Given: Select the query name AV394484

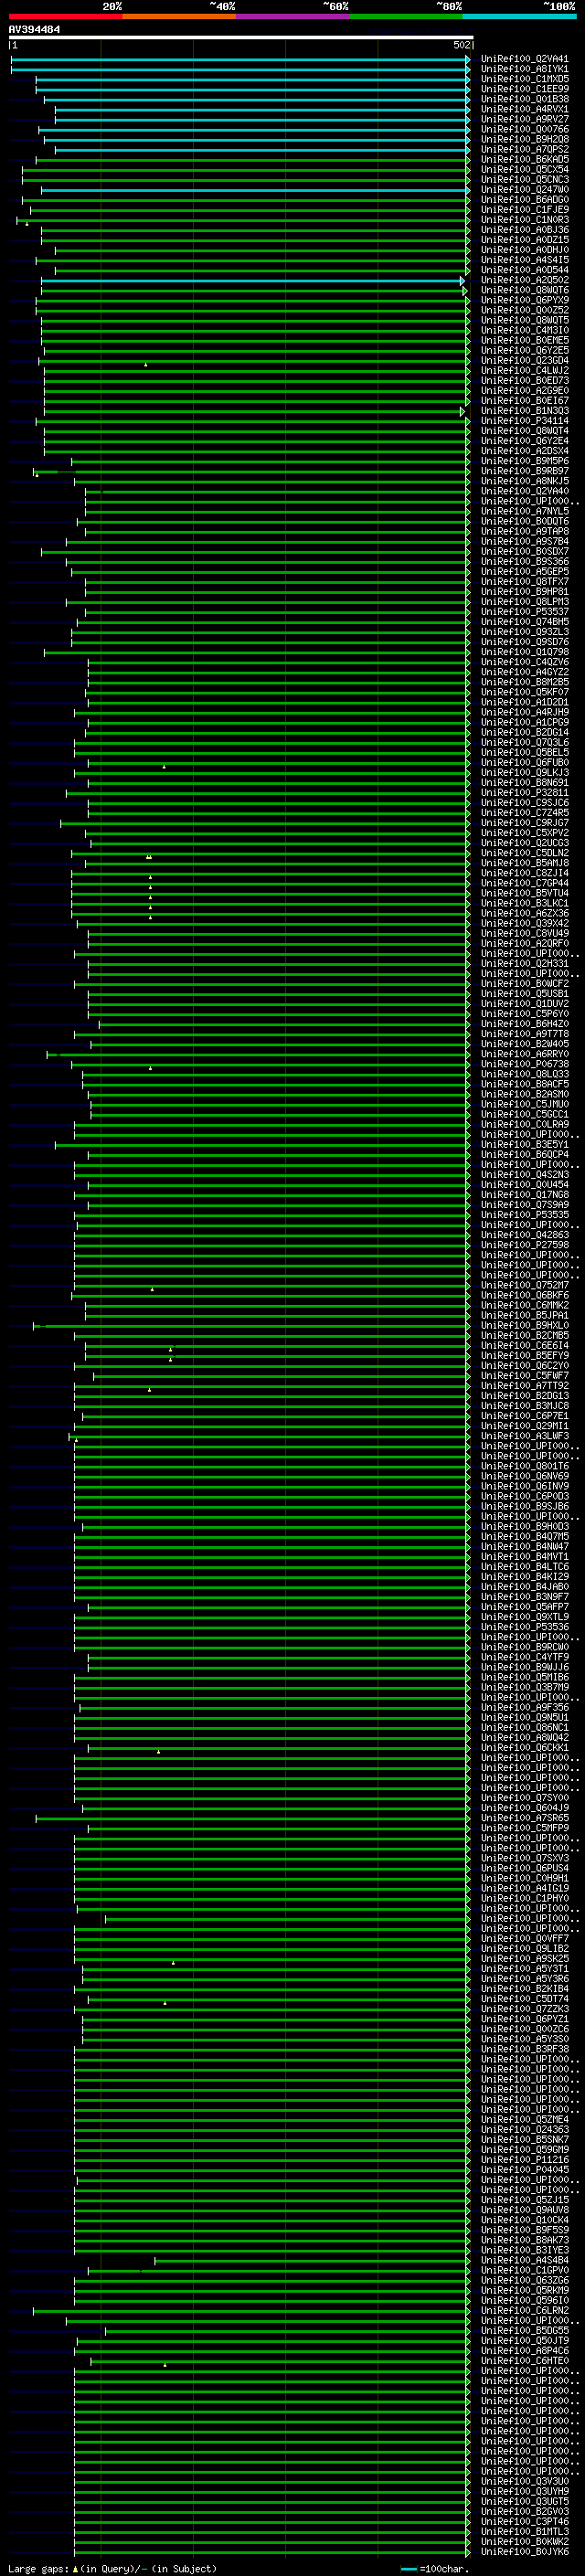Looking at the screenshot, I should [34, 30].
